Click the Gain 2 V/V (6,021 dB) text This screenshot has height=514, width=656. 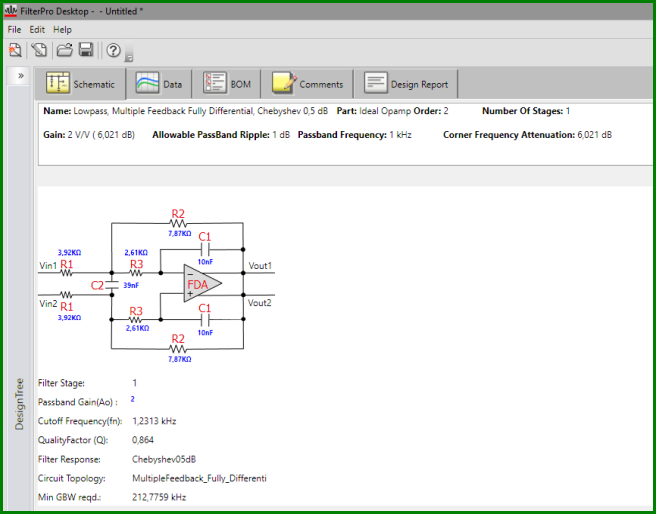[x=89, y=135]
